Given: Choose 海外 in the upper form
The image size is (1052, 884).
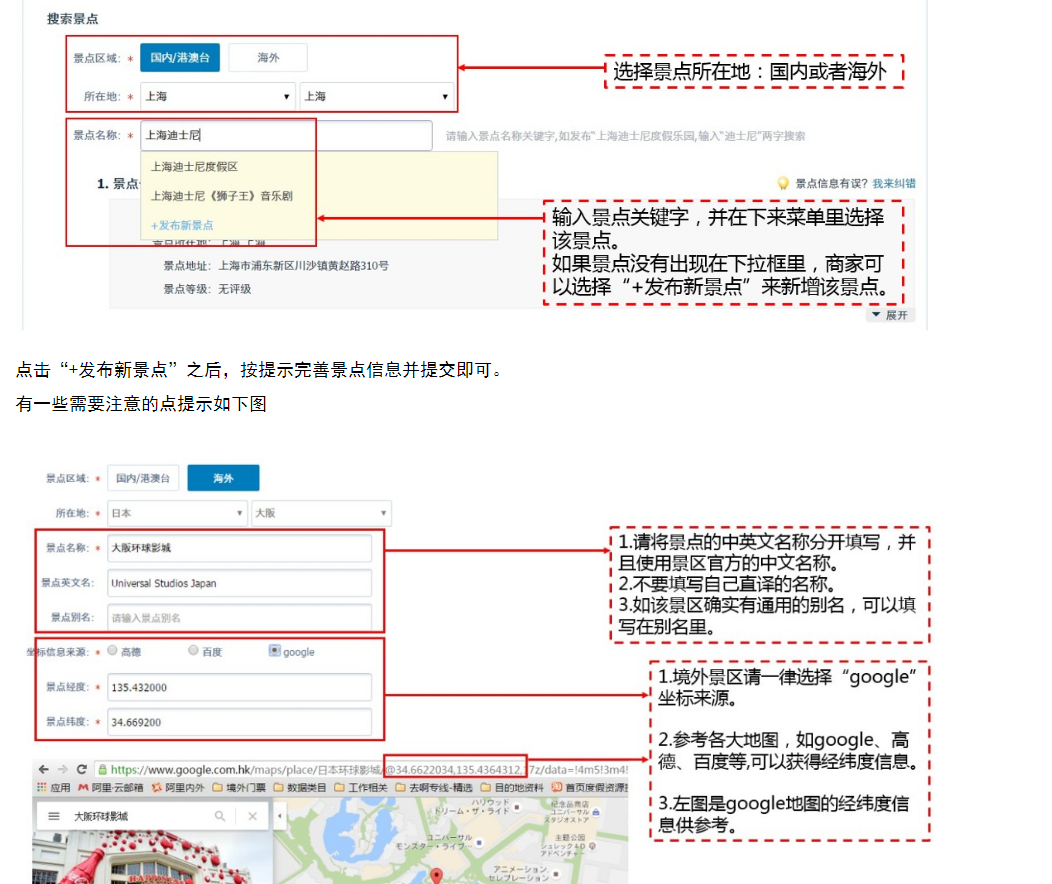Looking at the screenshot, I should [268, 58].
